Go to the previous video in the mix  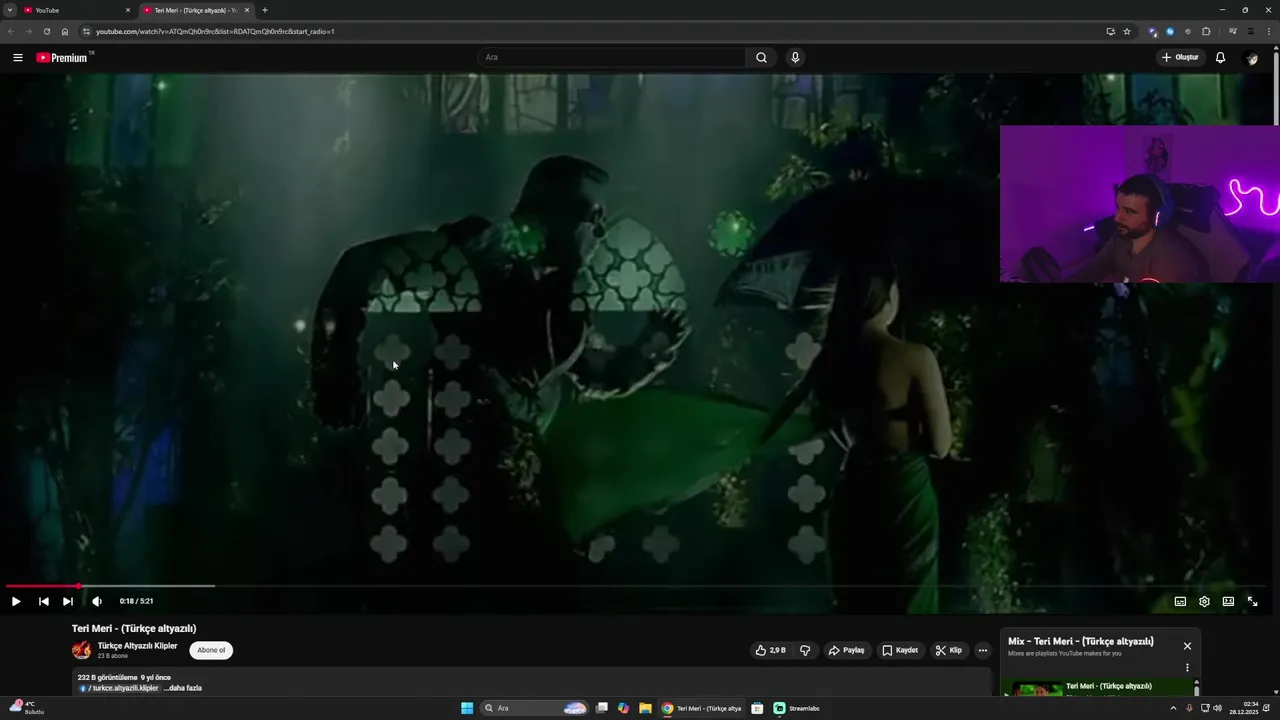(43, 601)
